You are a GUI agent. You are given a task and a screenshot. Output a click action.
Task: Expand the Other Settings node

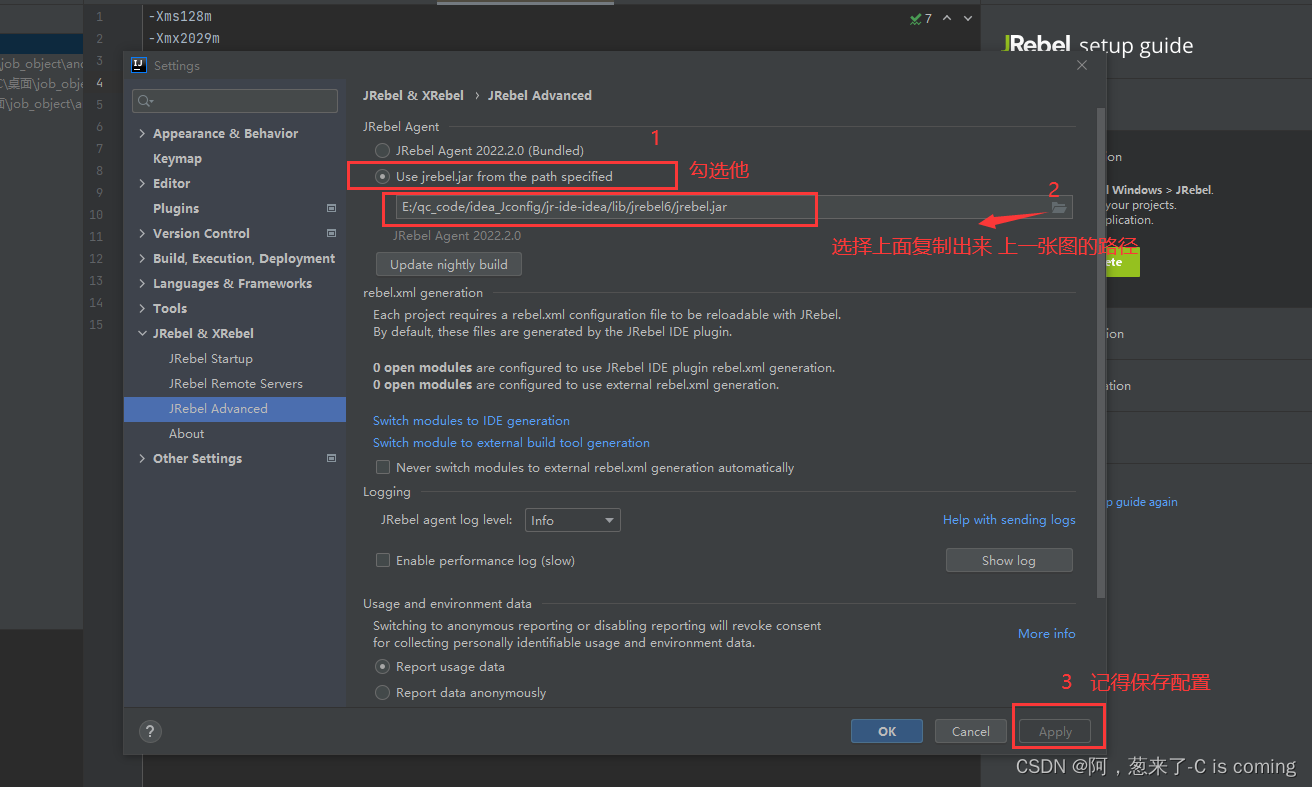[x=142, y=458]
